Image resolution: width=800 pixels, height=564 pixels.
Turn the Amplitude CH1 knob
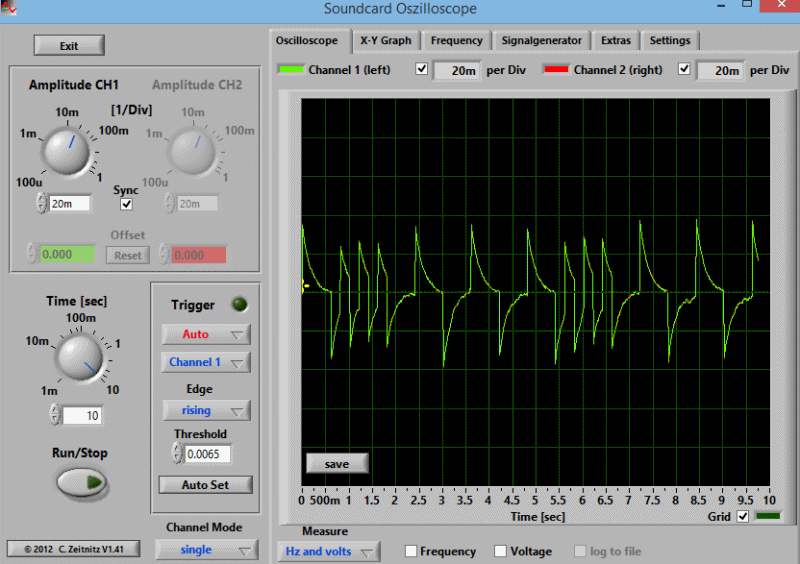pyautogui.click(x=67, y=151)
